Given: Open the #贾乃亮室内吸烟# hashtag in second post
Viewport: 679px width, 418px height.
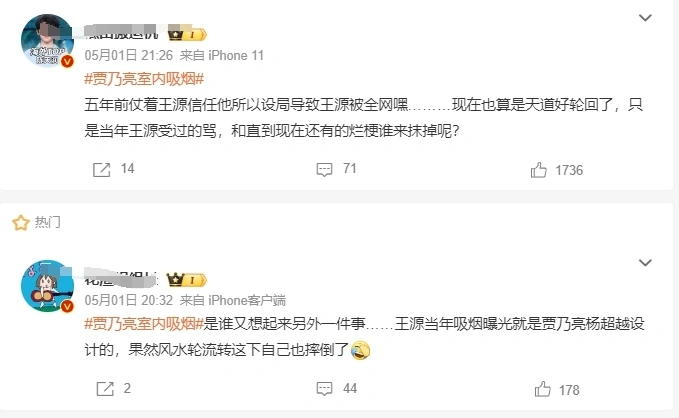Looking at the screenshot, I should click(144, 324).
